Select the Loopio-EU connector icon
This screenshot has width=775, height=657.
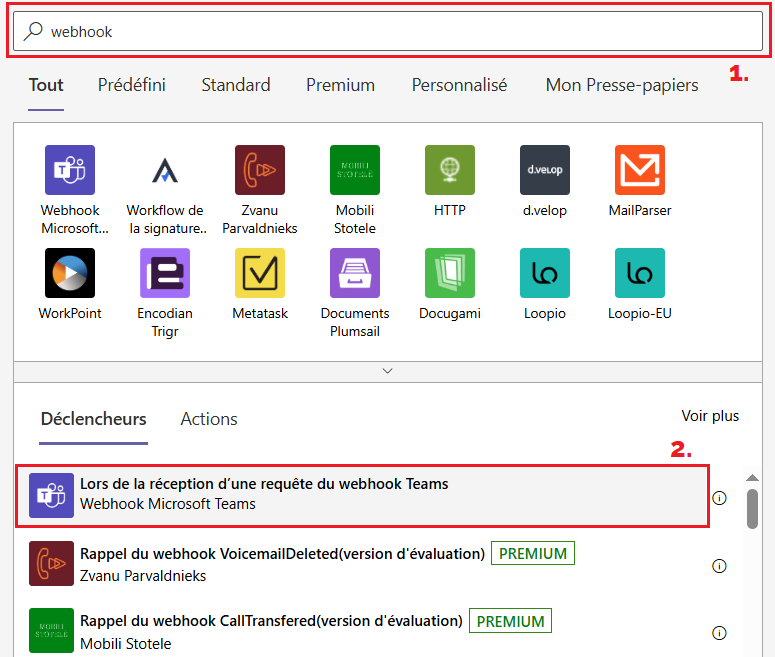[x=639, y=273]
